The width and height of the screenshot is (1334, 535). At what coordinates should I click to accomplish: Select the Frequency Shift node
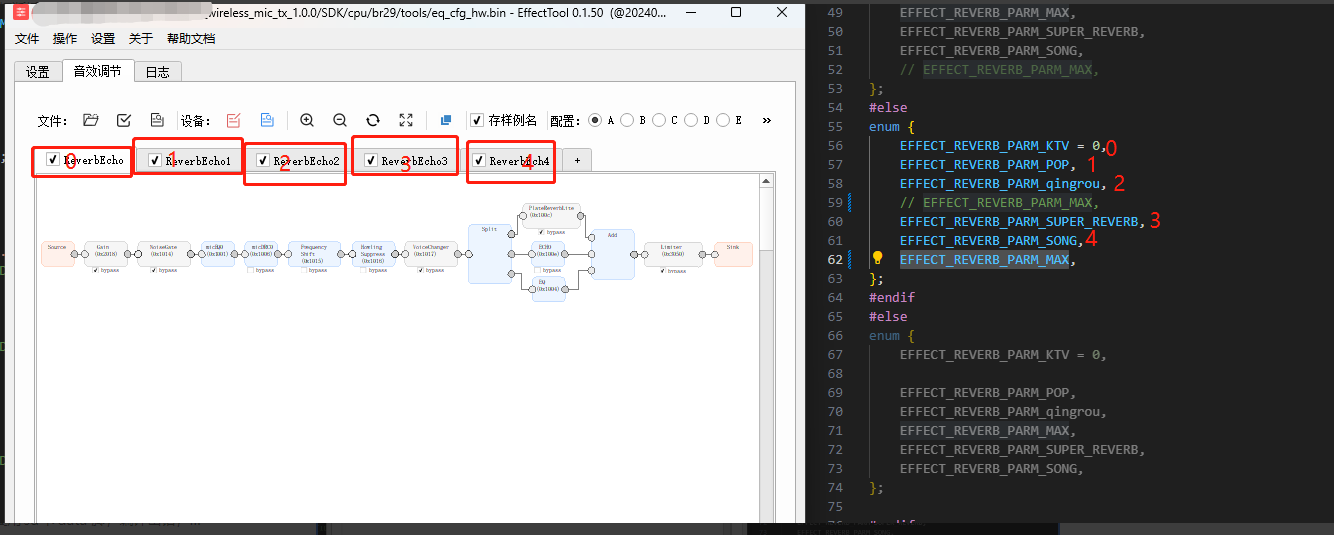314,254
